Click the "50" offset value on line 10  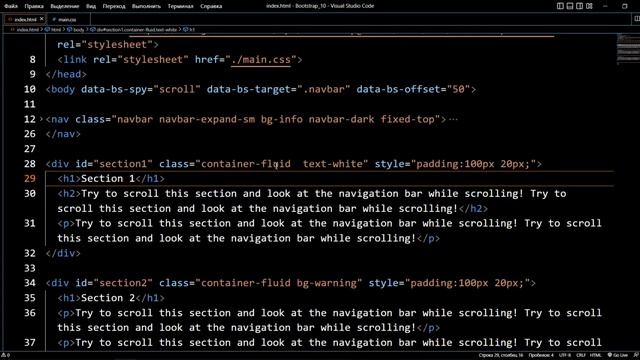click(458, 89)
